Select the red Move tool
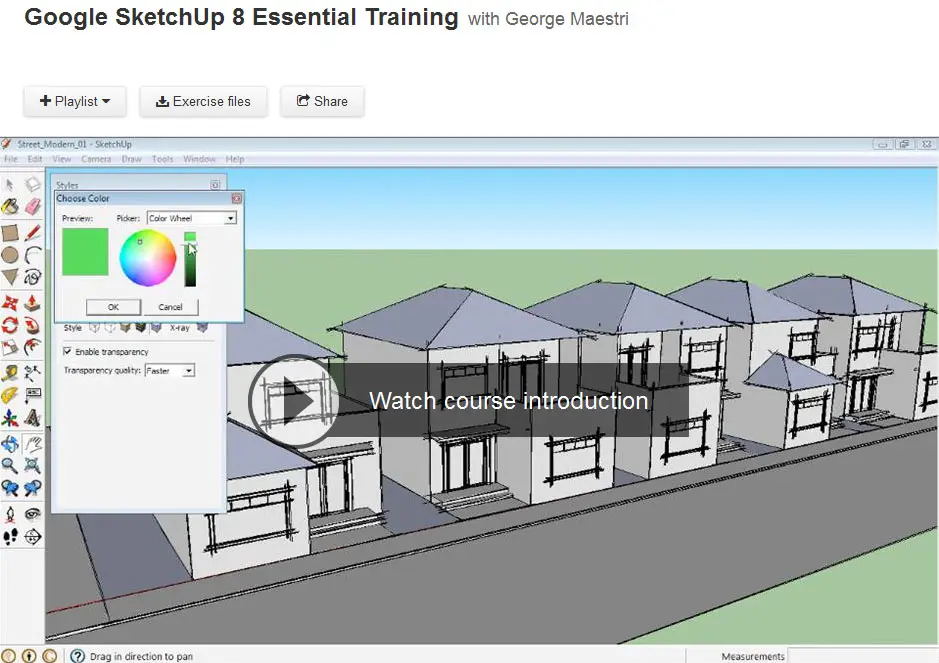This screenshot has height=663, width=939. tap(10, 303)
